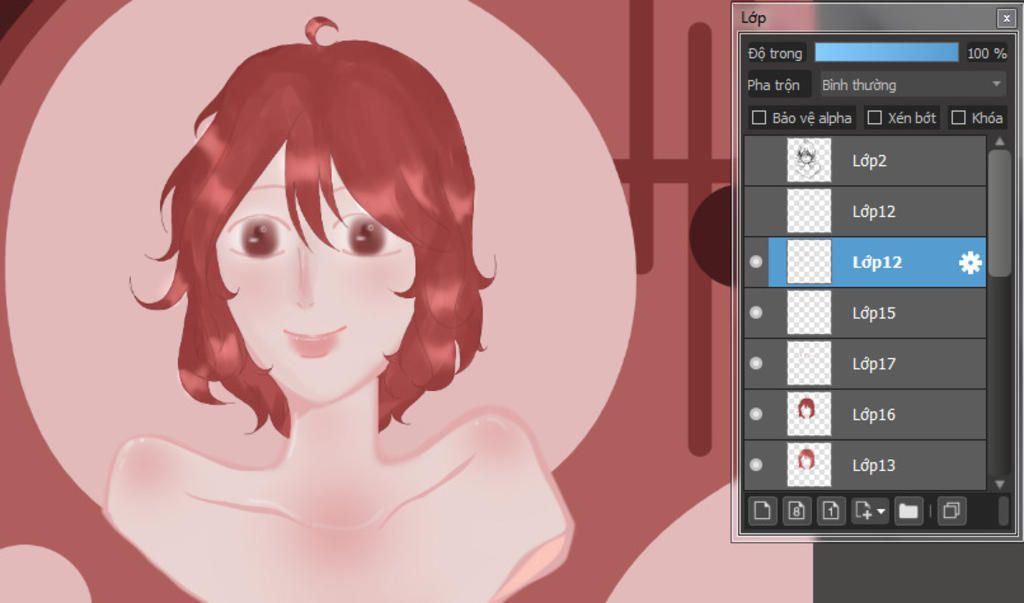Viewport: 1024px width, 603px height.
Task: Select layer Lớp17 by name
Action: pyautogui.click(x=873, y=364)
